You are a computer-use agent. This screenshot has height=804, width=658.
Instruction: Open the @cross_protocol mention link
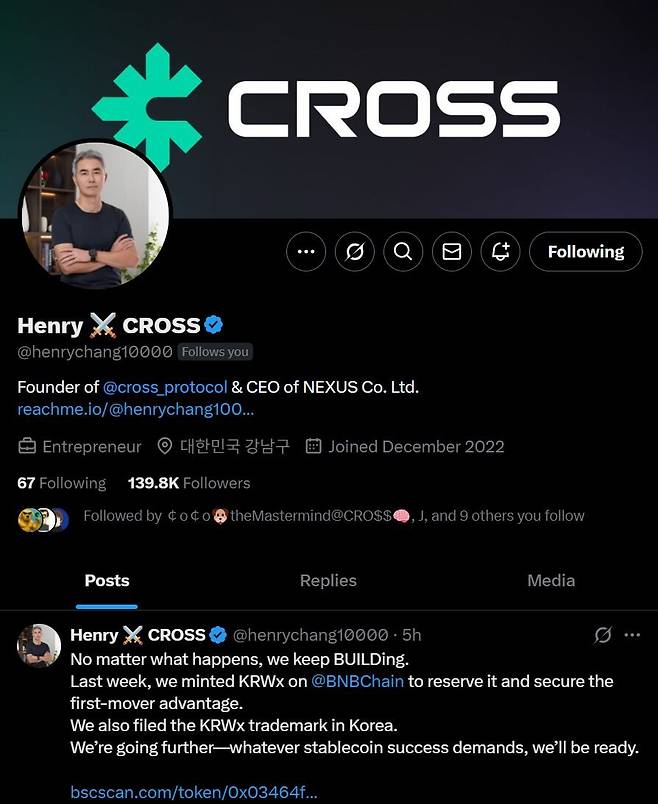pos(165,387)
